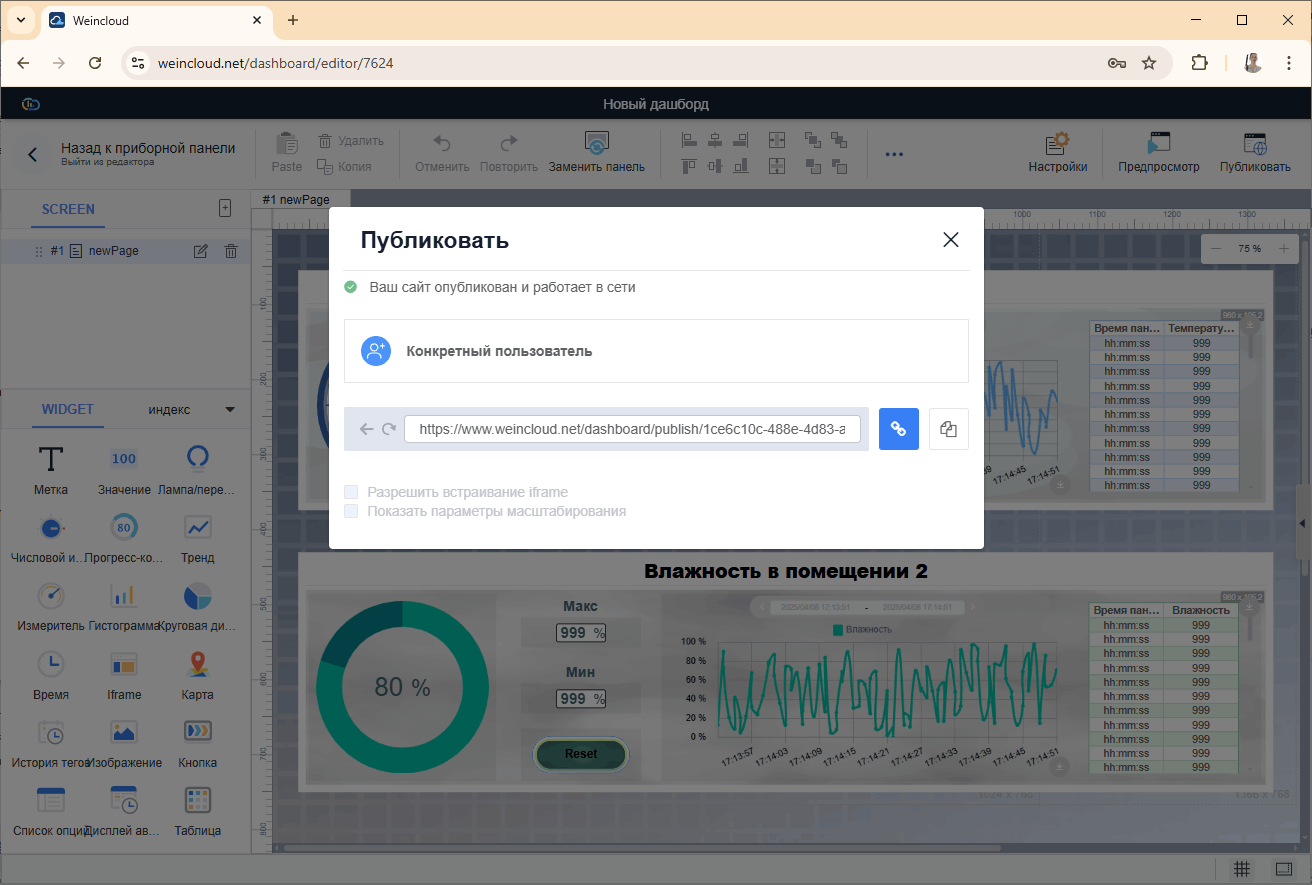1312x885 pixels.
Task: Open Предпросмотр preview
Action: (1158, 144)
